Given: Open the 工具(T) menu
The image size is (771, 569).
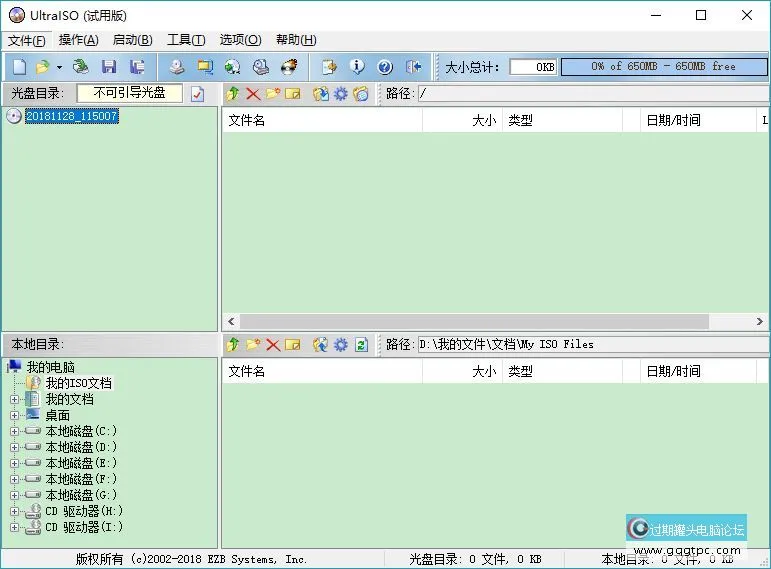Looking at the screenshot, I should coord(185,40).
